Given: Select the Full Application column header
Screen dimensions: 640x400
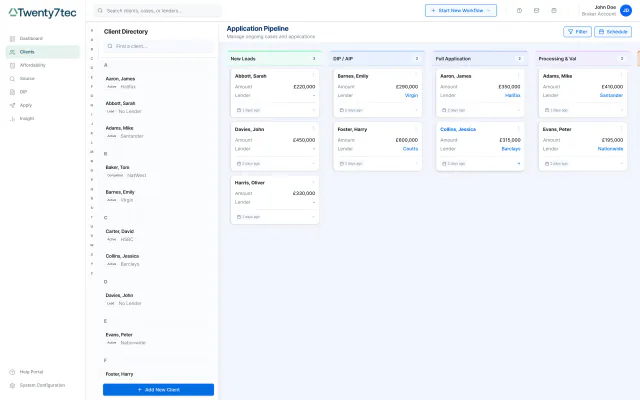Looking at the screenshot, I should 480,59.
